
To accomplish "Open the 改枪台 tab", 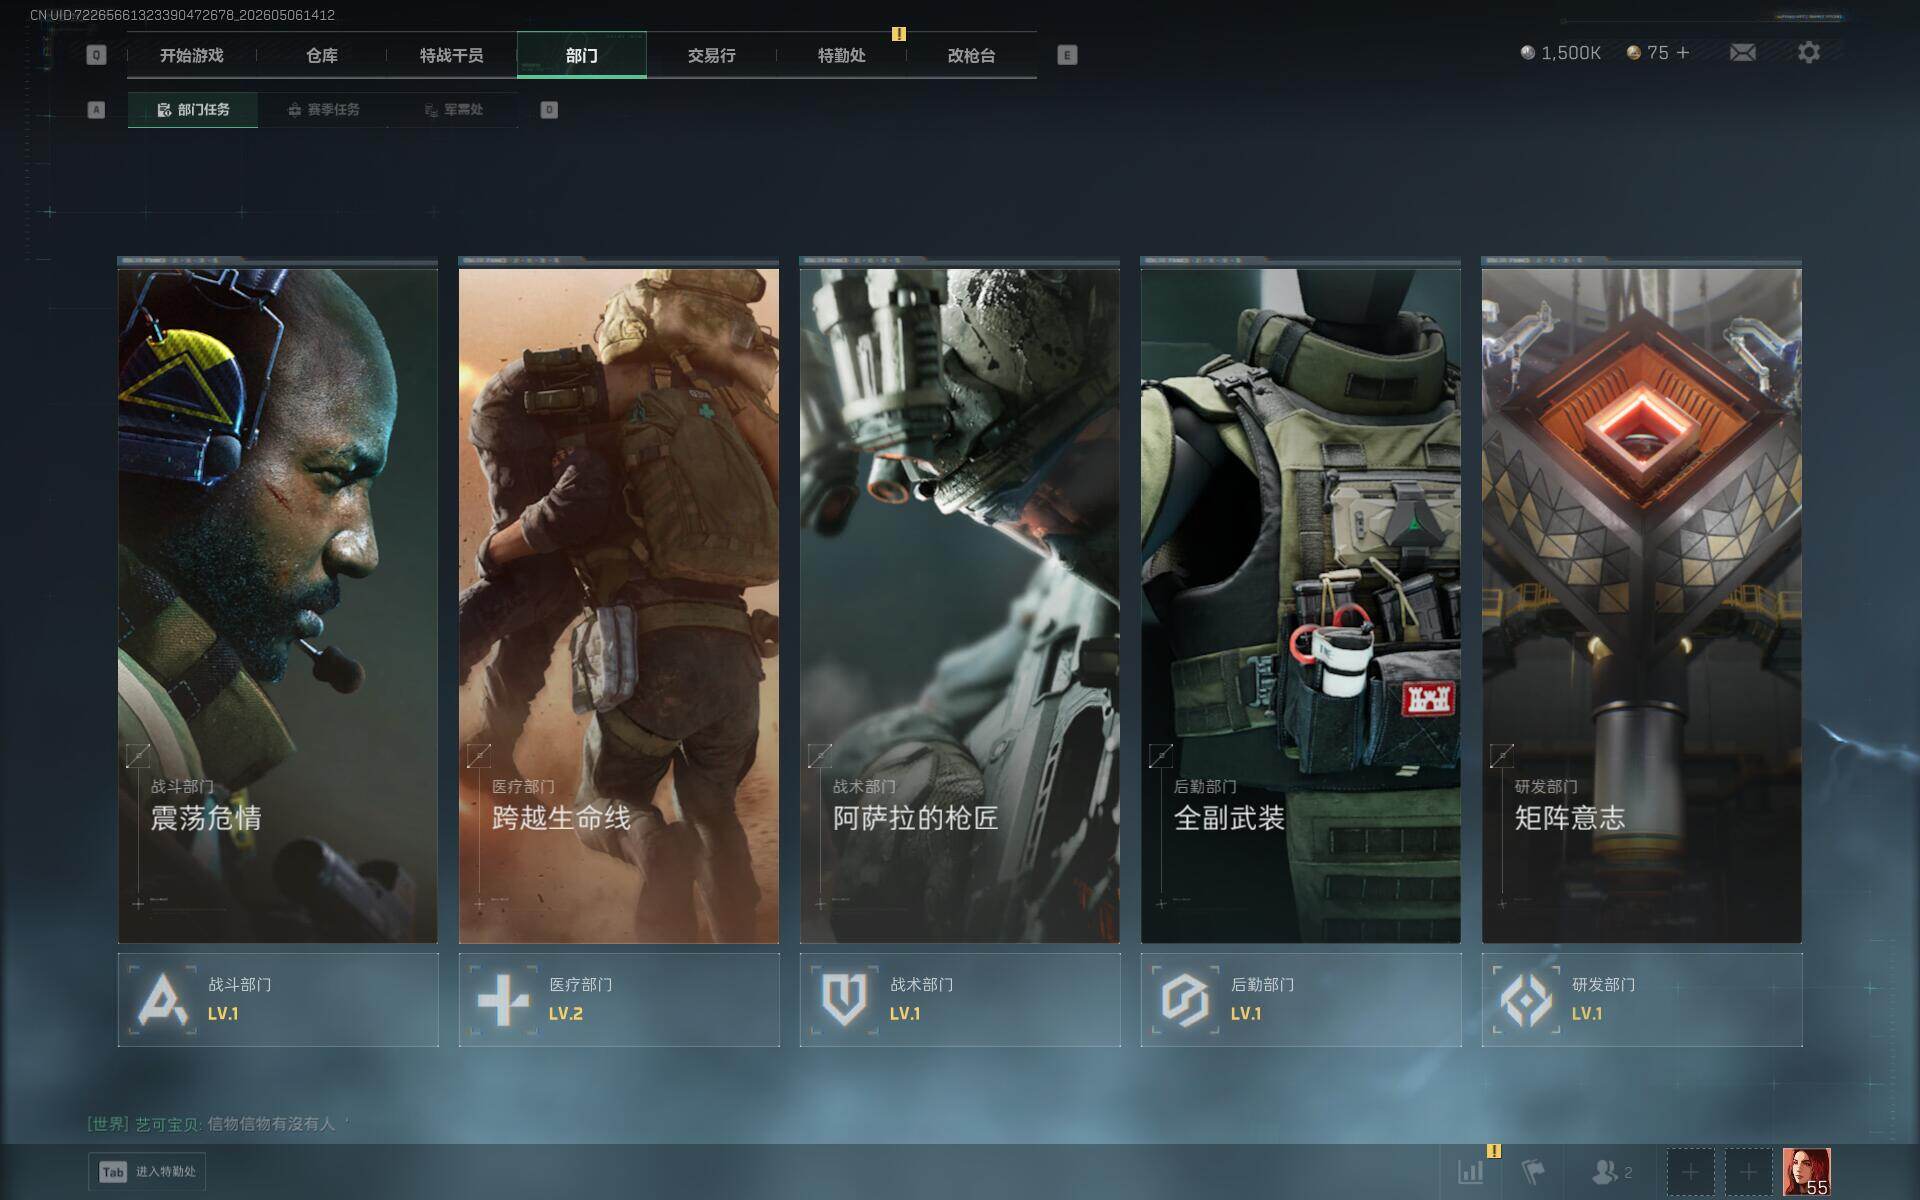I will [972, 55].
